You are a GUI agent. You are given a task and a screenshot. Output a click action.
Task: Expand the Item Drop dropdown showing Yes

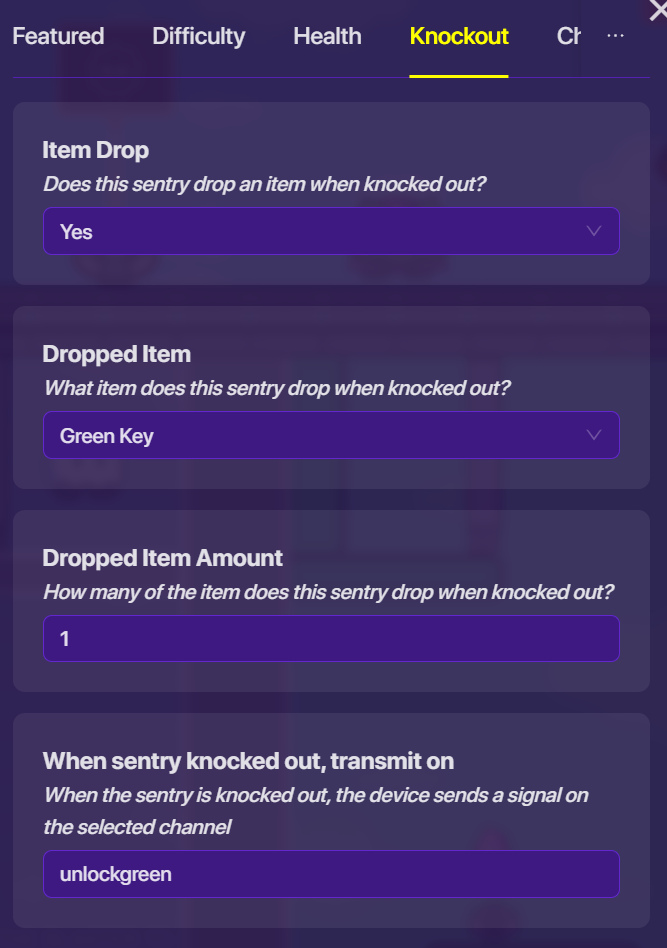click(x=330, y=231)
